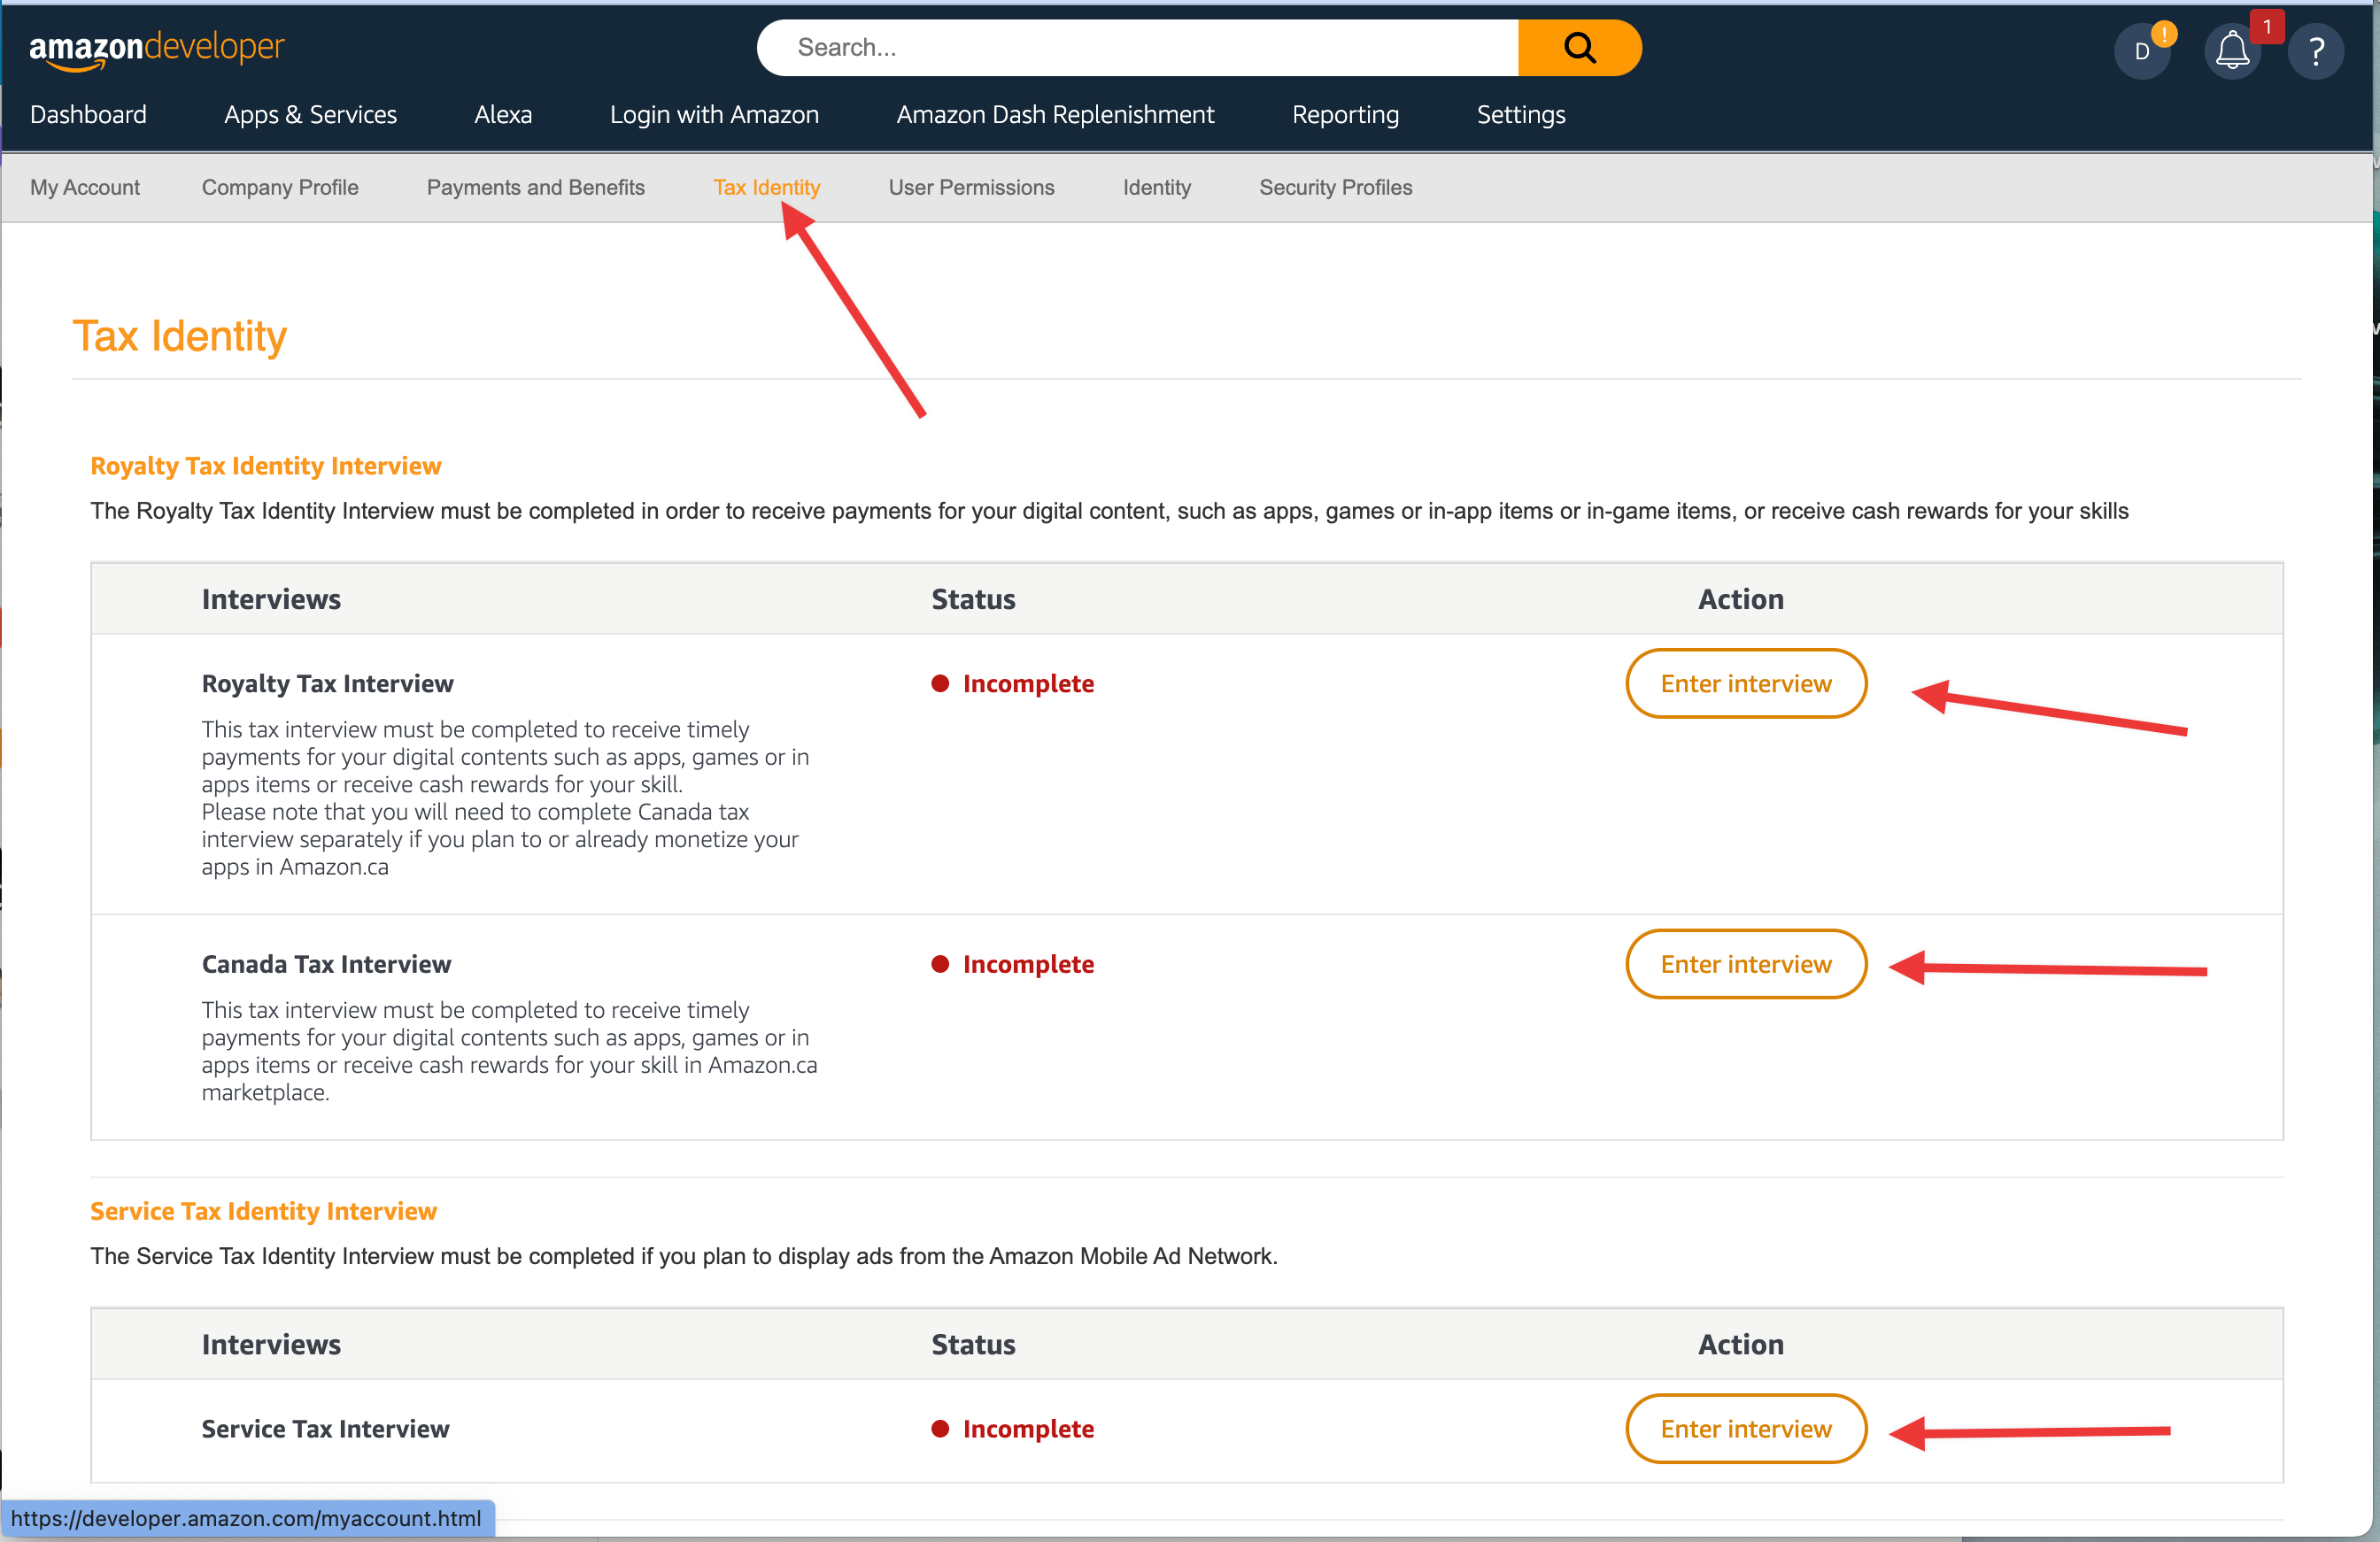Open Login with Amazon
Image resolution: width=2380 pixels, height=1542 pixels.
(714, 114)
